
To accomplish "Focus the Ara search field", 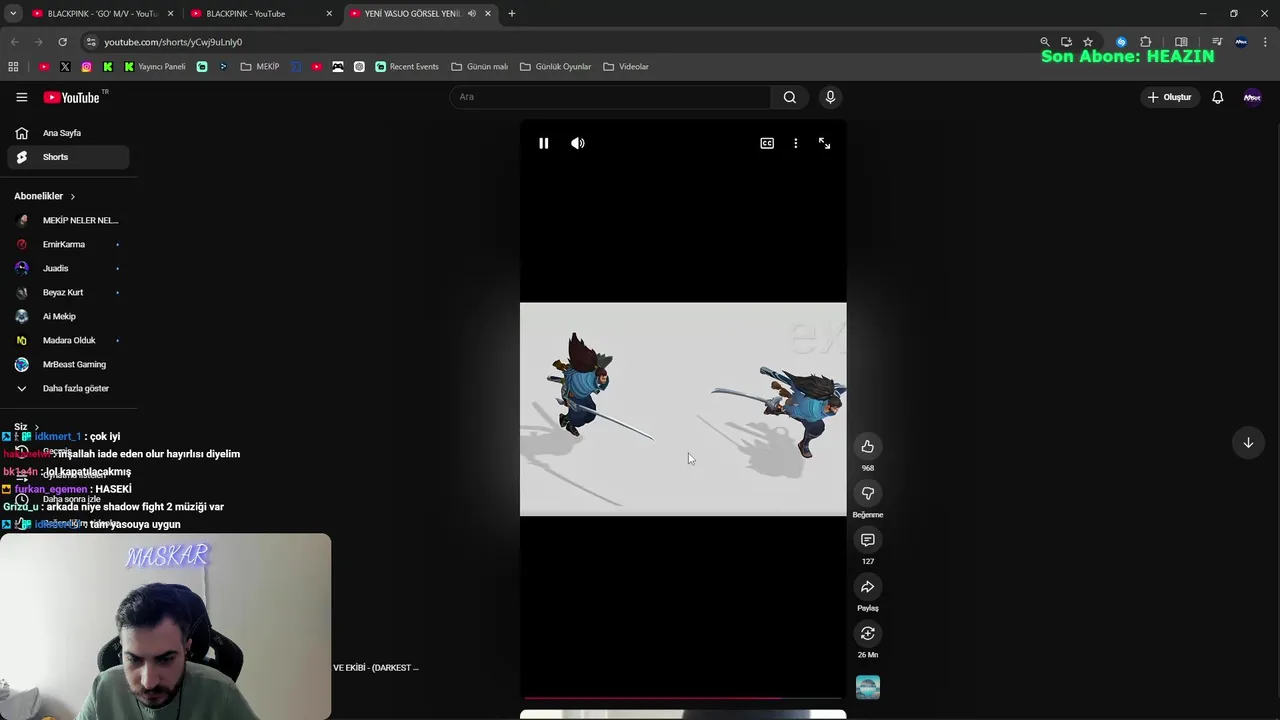I will 610,97.
